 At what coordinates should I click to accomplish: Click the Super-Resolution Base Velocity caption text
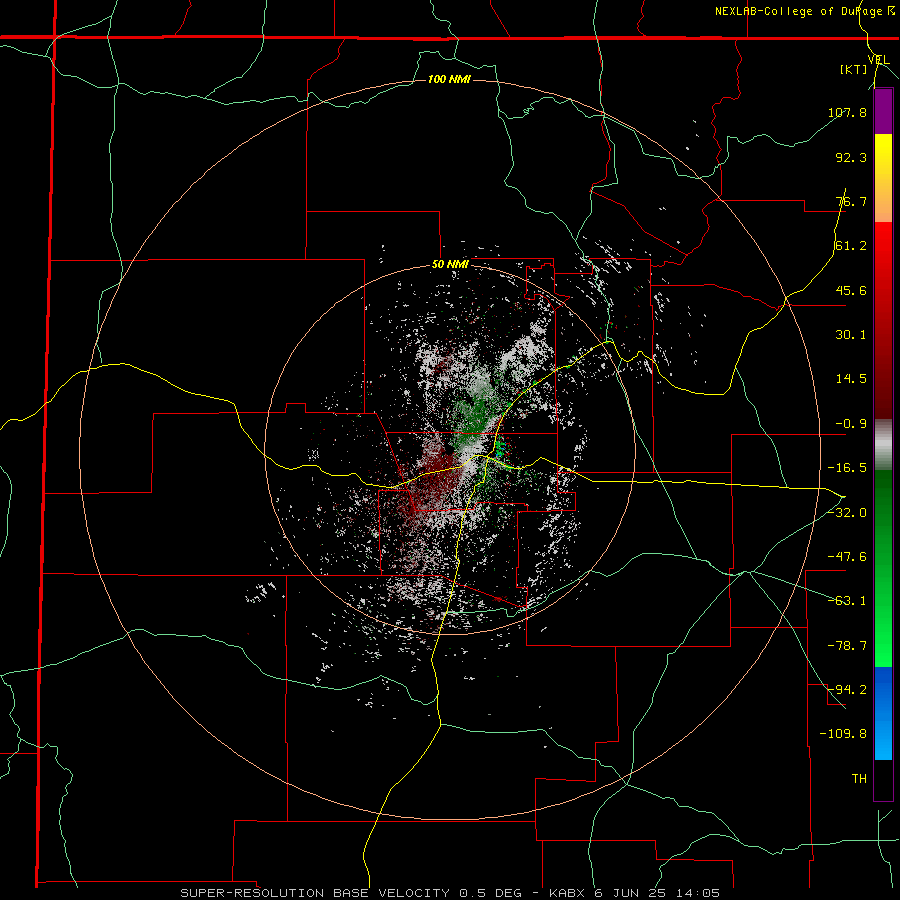point(450,893)
